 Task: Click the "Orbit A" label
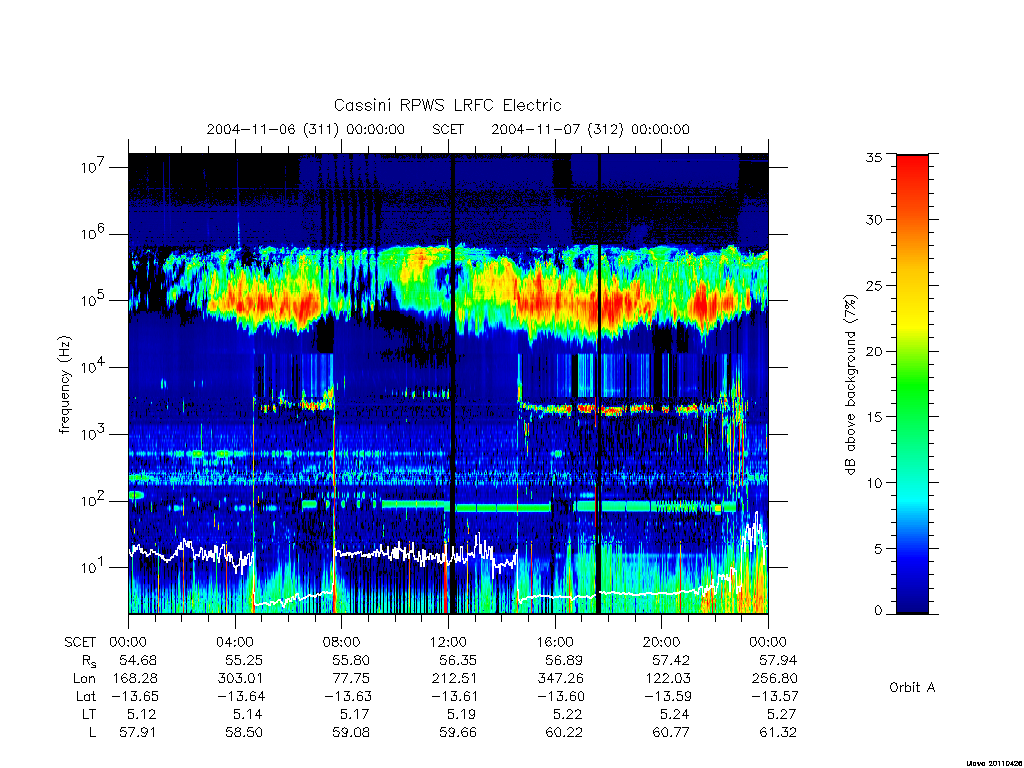point(912,687)
